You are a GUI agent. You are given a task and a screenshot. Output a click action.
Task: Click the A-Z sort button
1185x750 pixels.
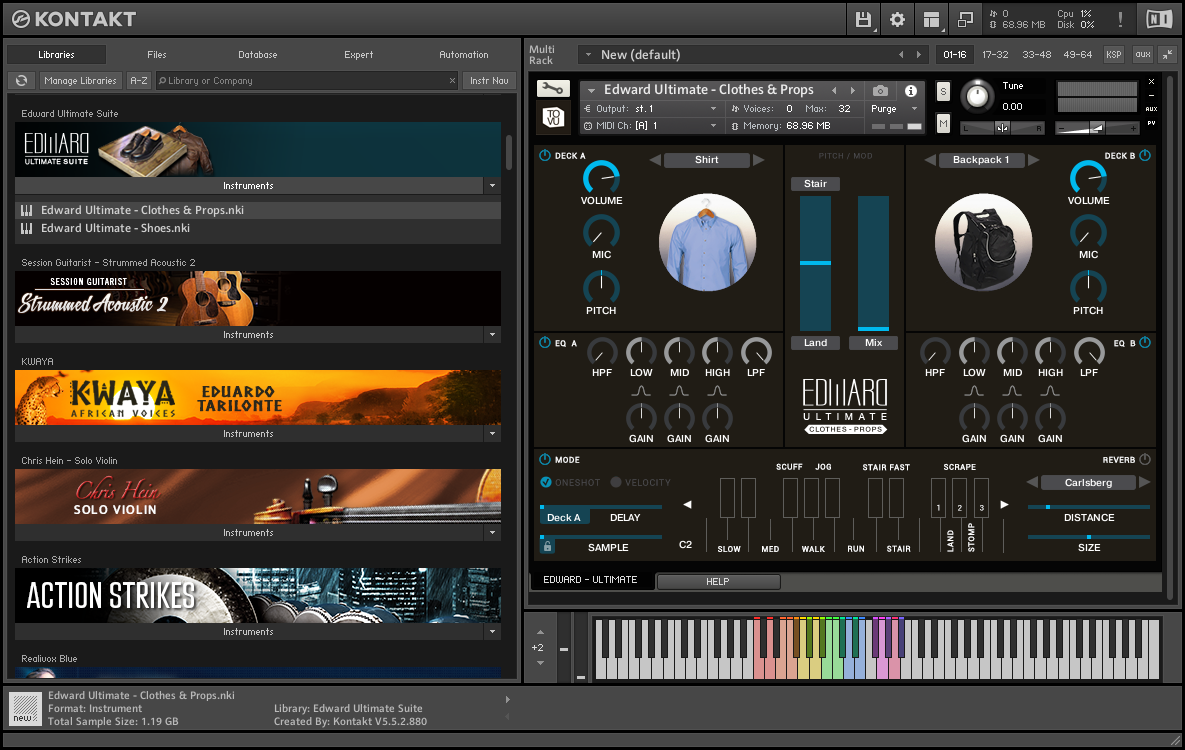(139, 80)
